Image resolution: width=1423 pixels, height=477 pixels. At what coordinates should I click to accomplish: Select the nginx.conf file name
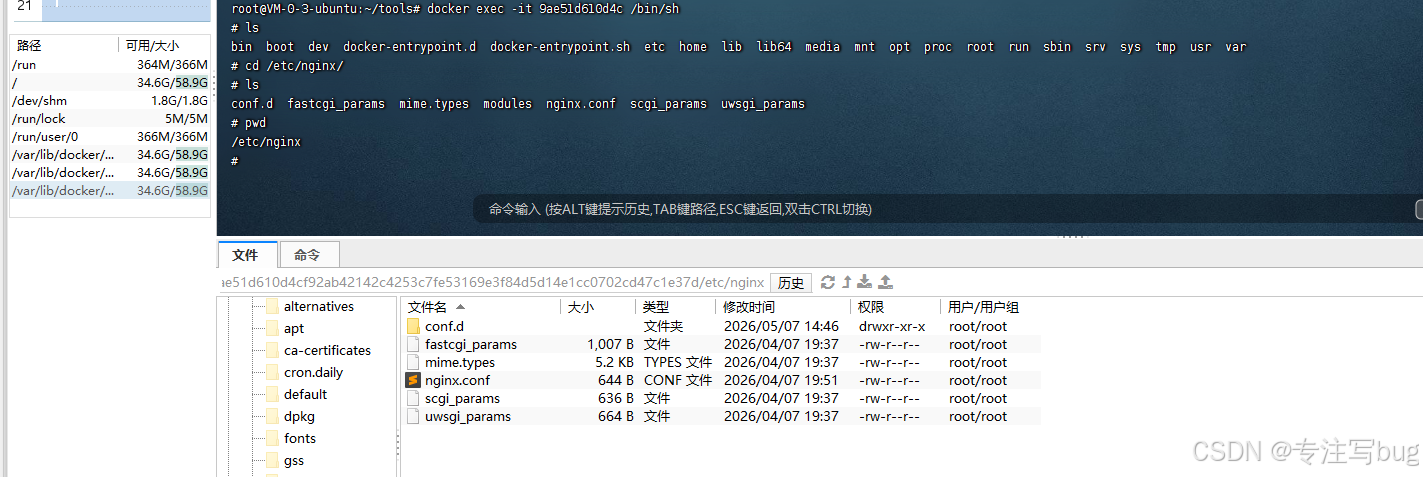point(457,380)
